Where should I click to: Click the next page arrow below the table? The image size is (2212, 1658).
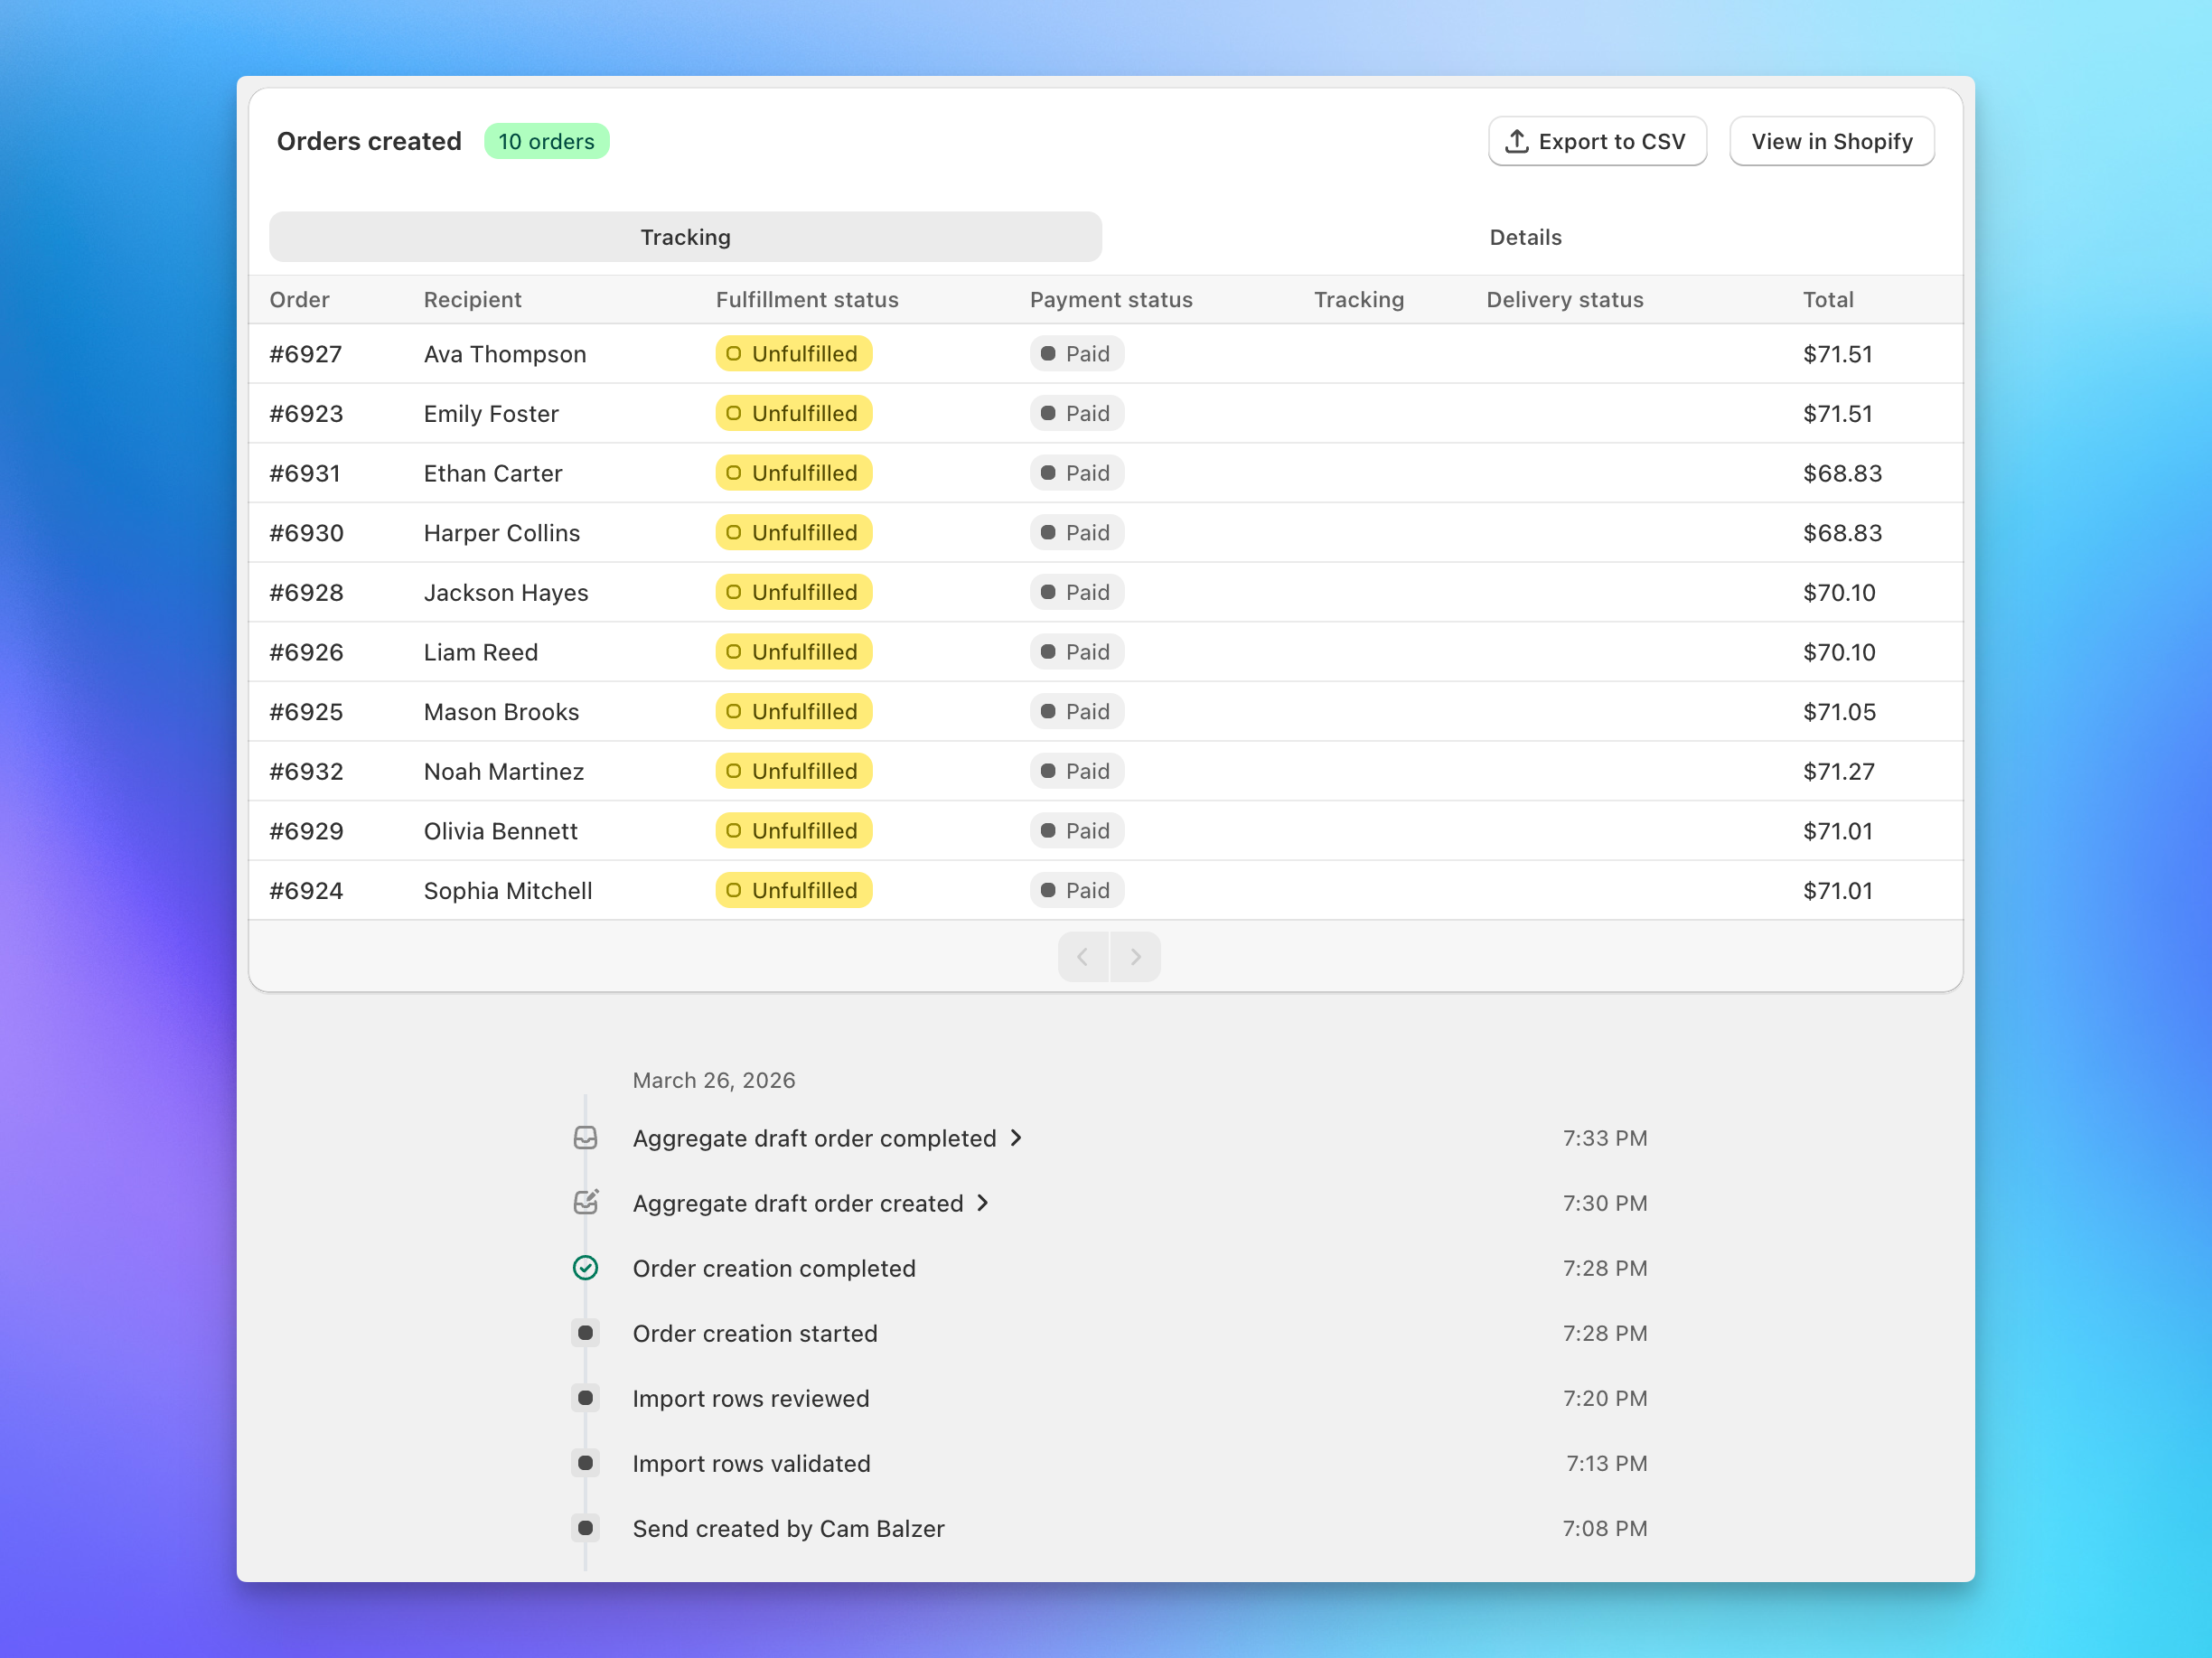[x=1136, y=956]
